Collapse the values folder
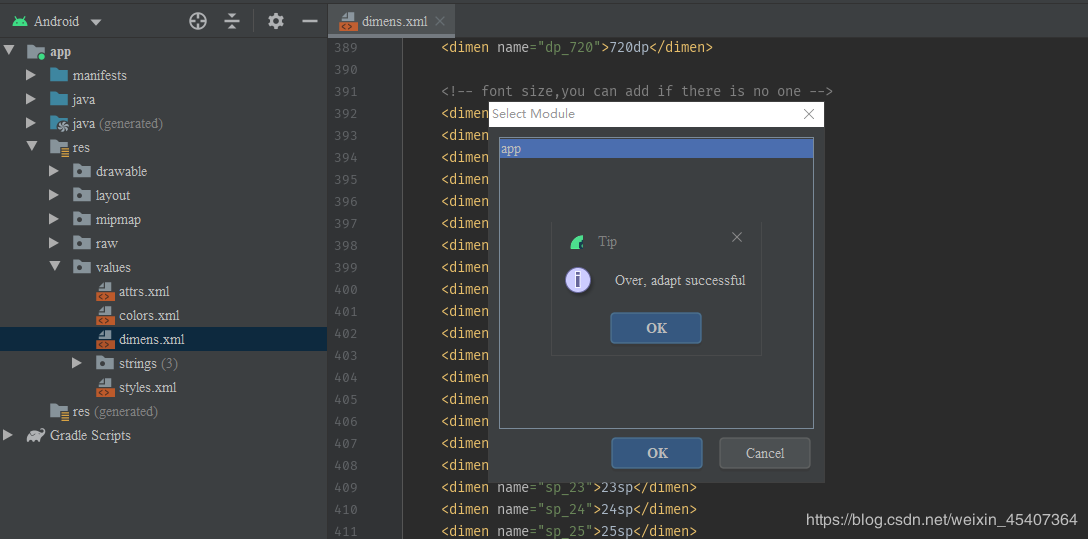 point(54,267)
